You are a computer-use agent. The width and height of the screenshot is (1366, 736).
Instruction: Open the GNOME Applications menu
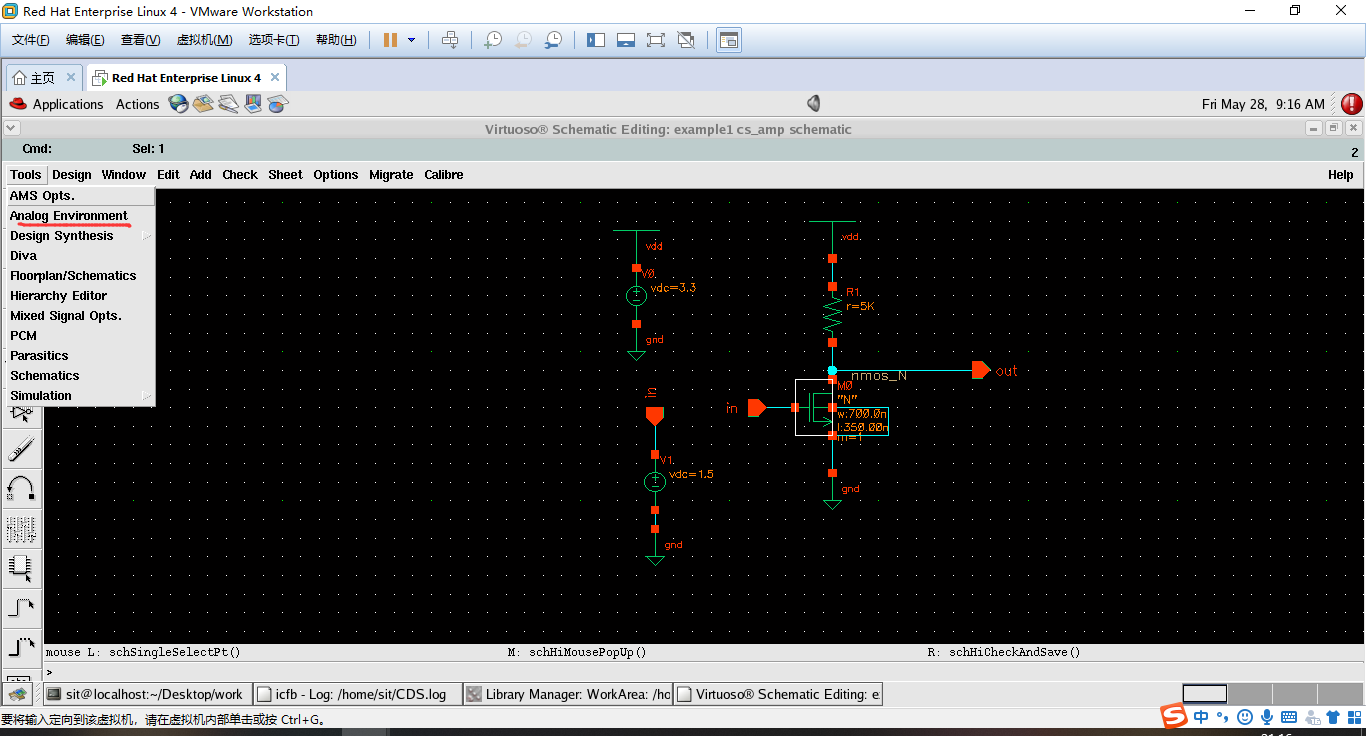(56, 104)
